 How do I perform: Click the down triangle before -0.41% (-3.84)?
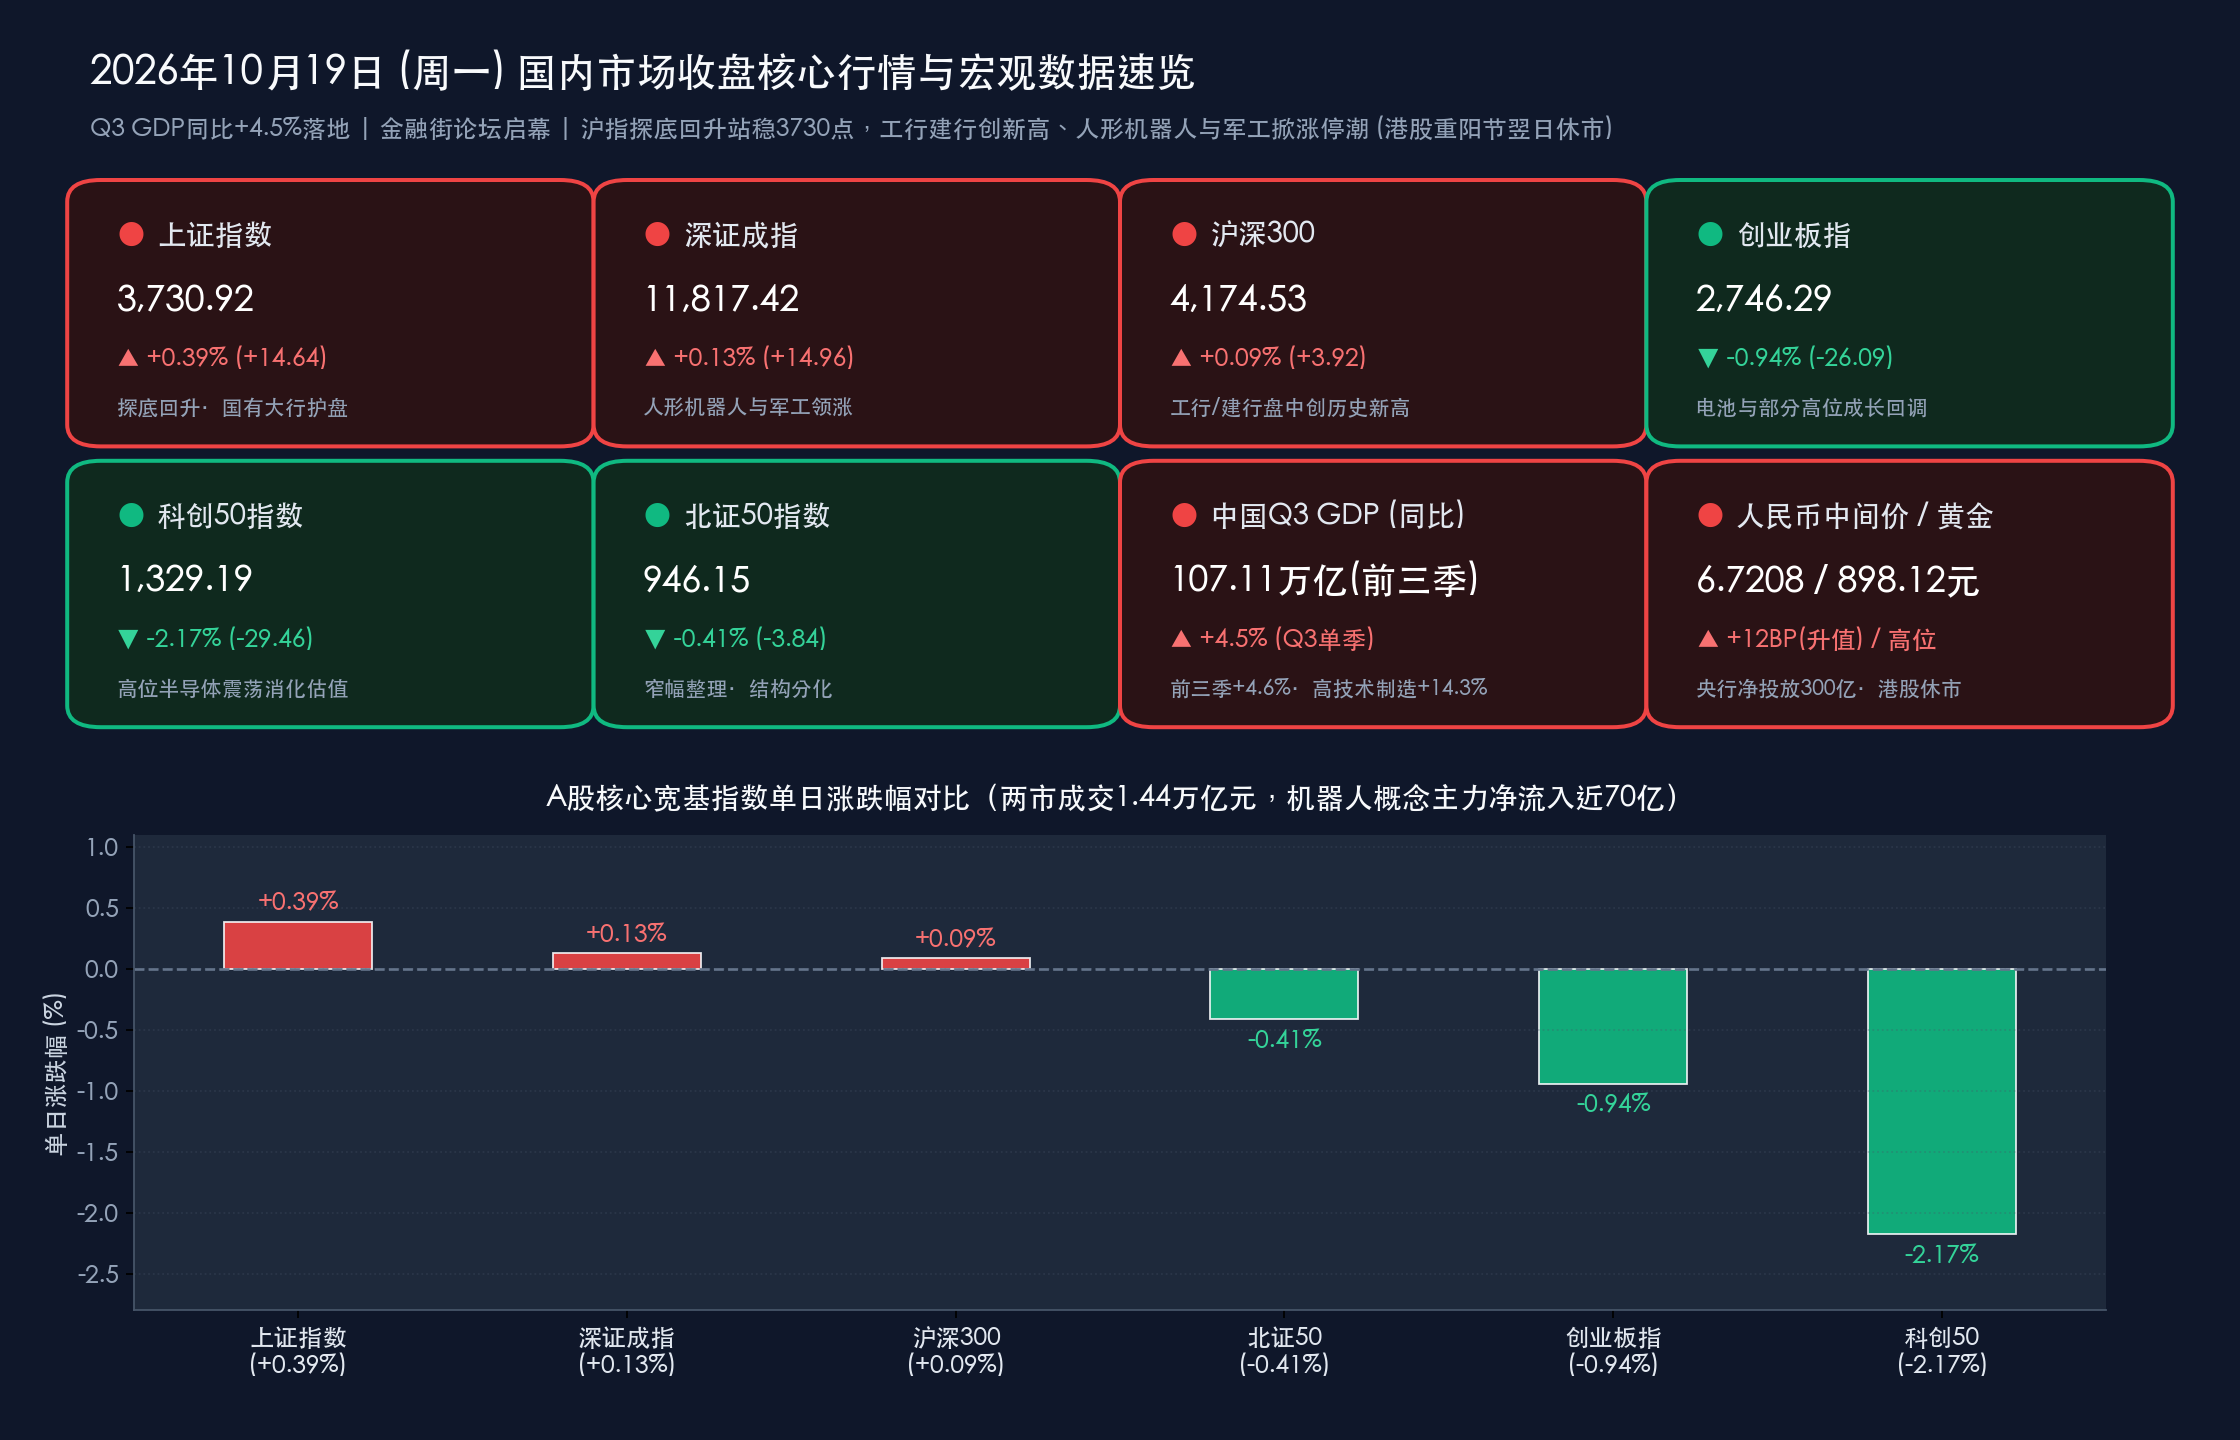point(655,639)
